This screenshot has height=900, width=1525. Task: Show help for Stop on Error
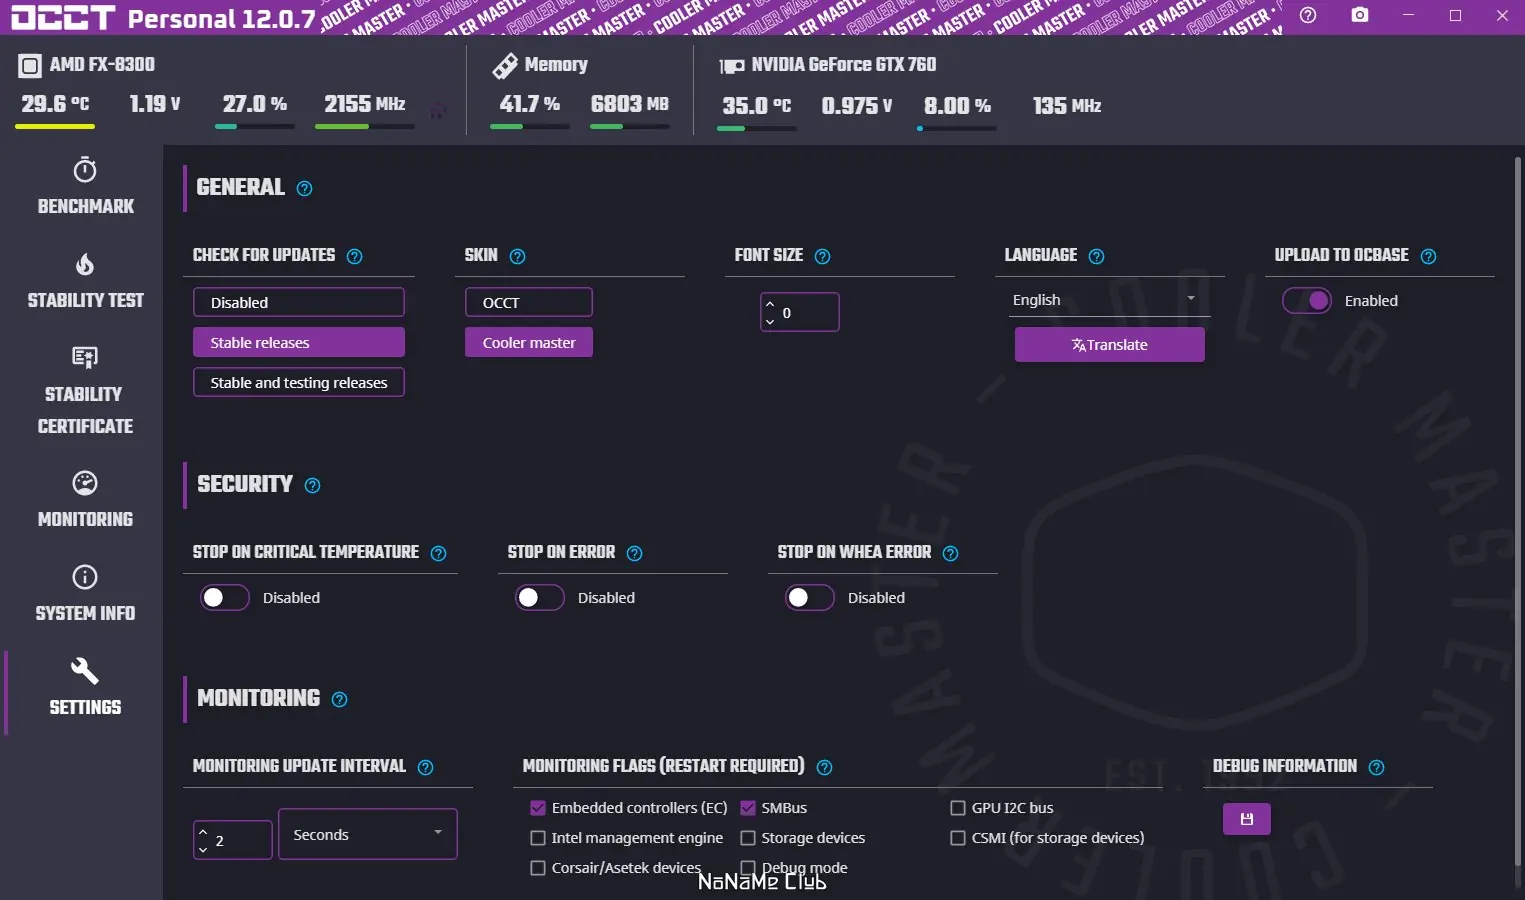point(634,553)
